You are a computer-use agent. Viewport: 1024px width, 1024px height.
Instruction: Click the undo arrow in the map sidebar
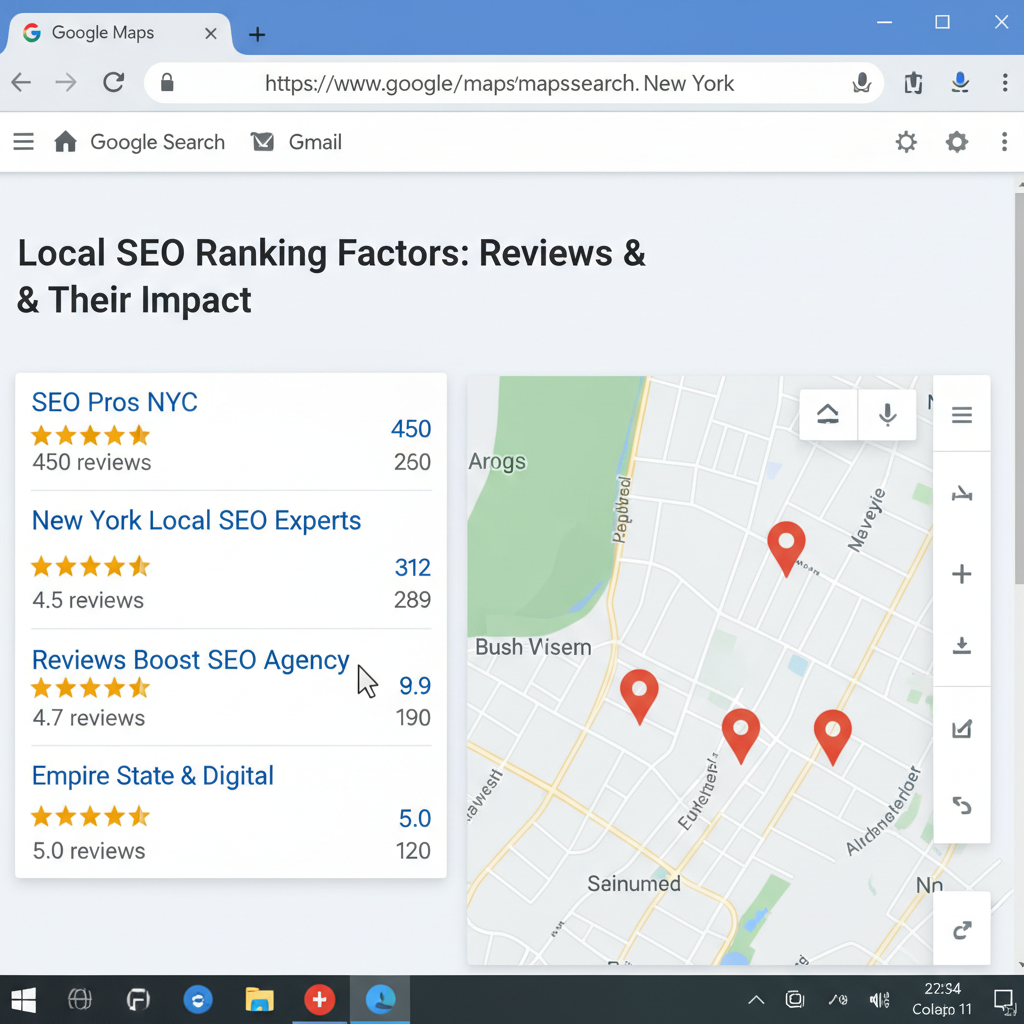(x=961, y=805)
